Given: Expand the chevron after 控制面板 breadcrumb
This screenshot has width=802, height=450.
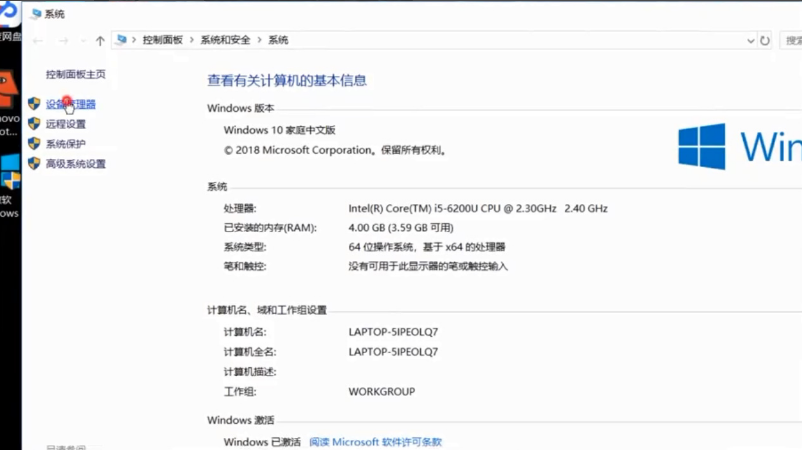Looking at the screenshot, I should (192, 40).
